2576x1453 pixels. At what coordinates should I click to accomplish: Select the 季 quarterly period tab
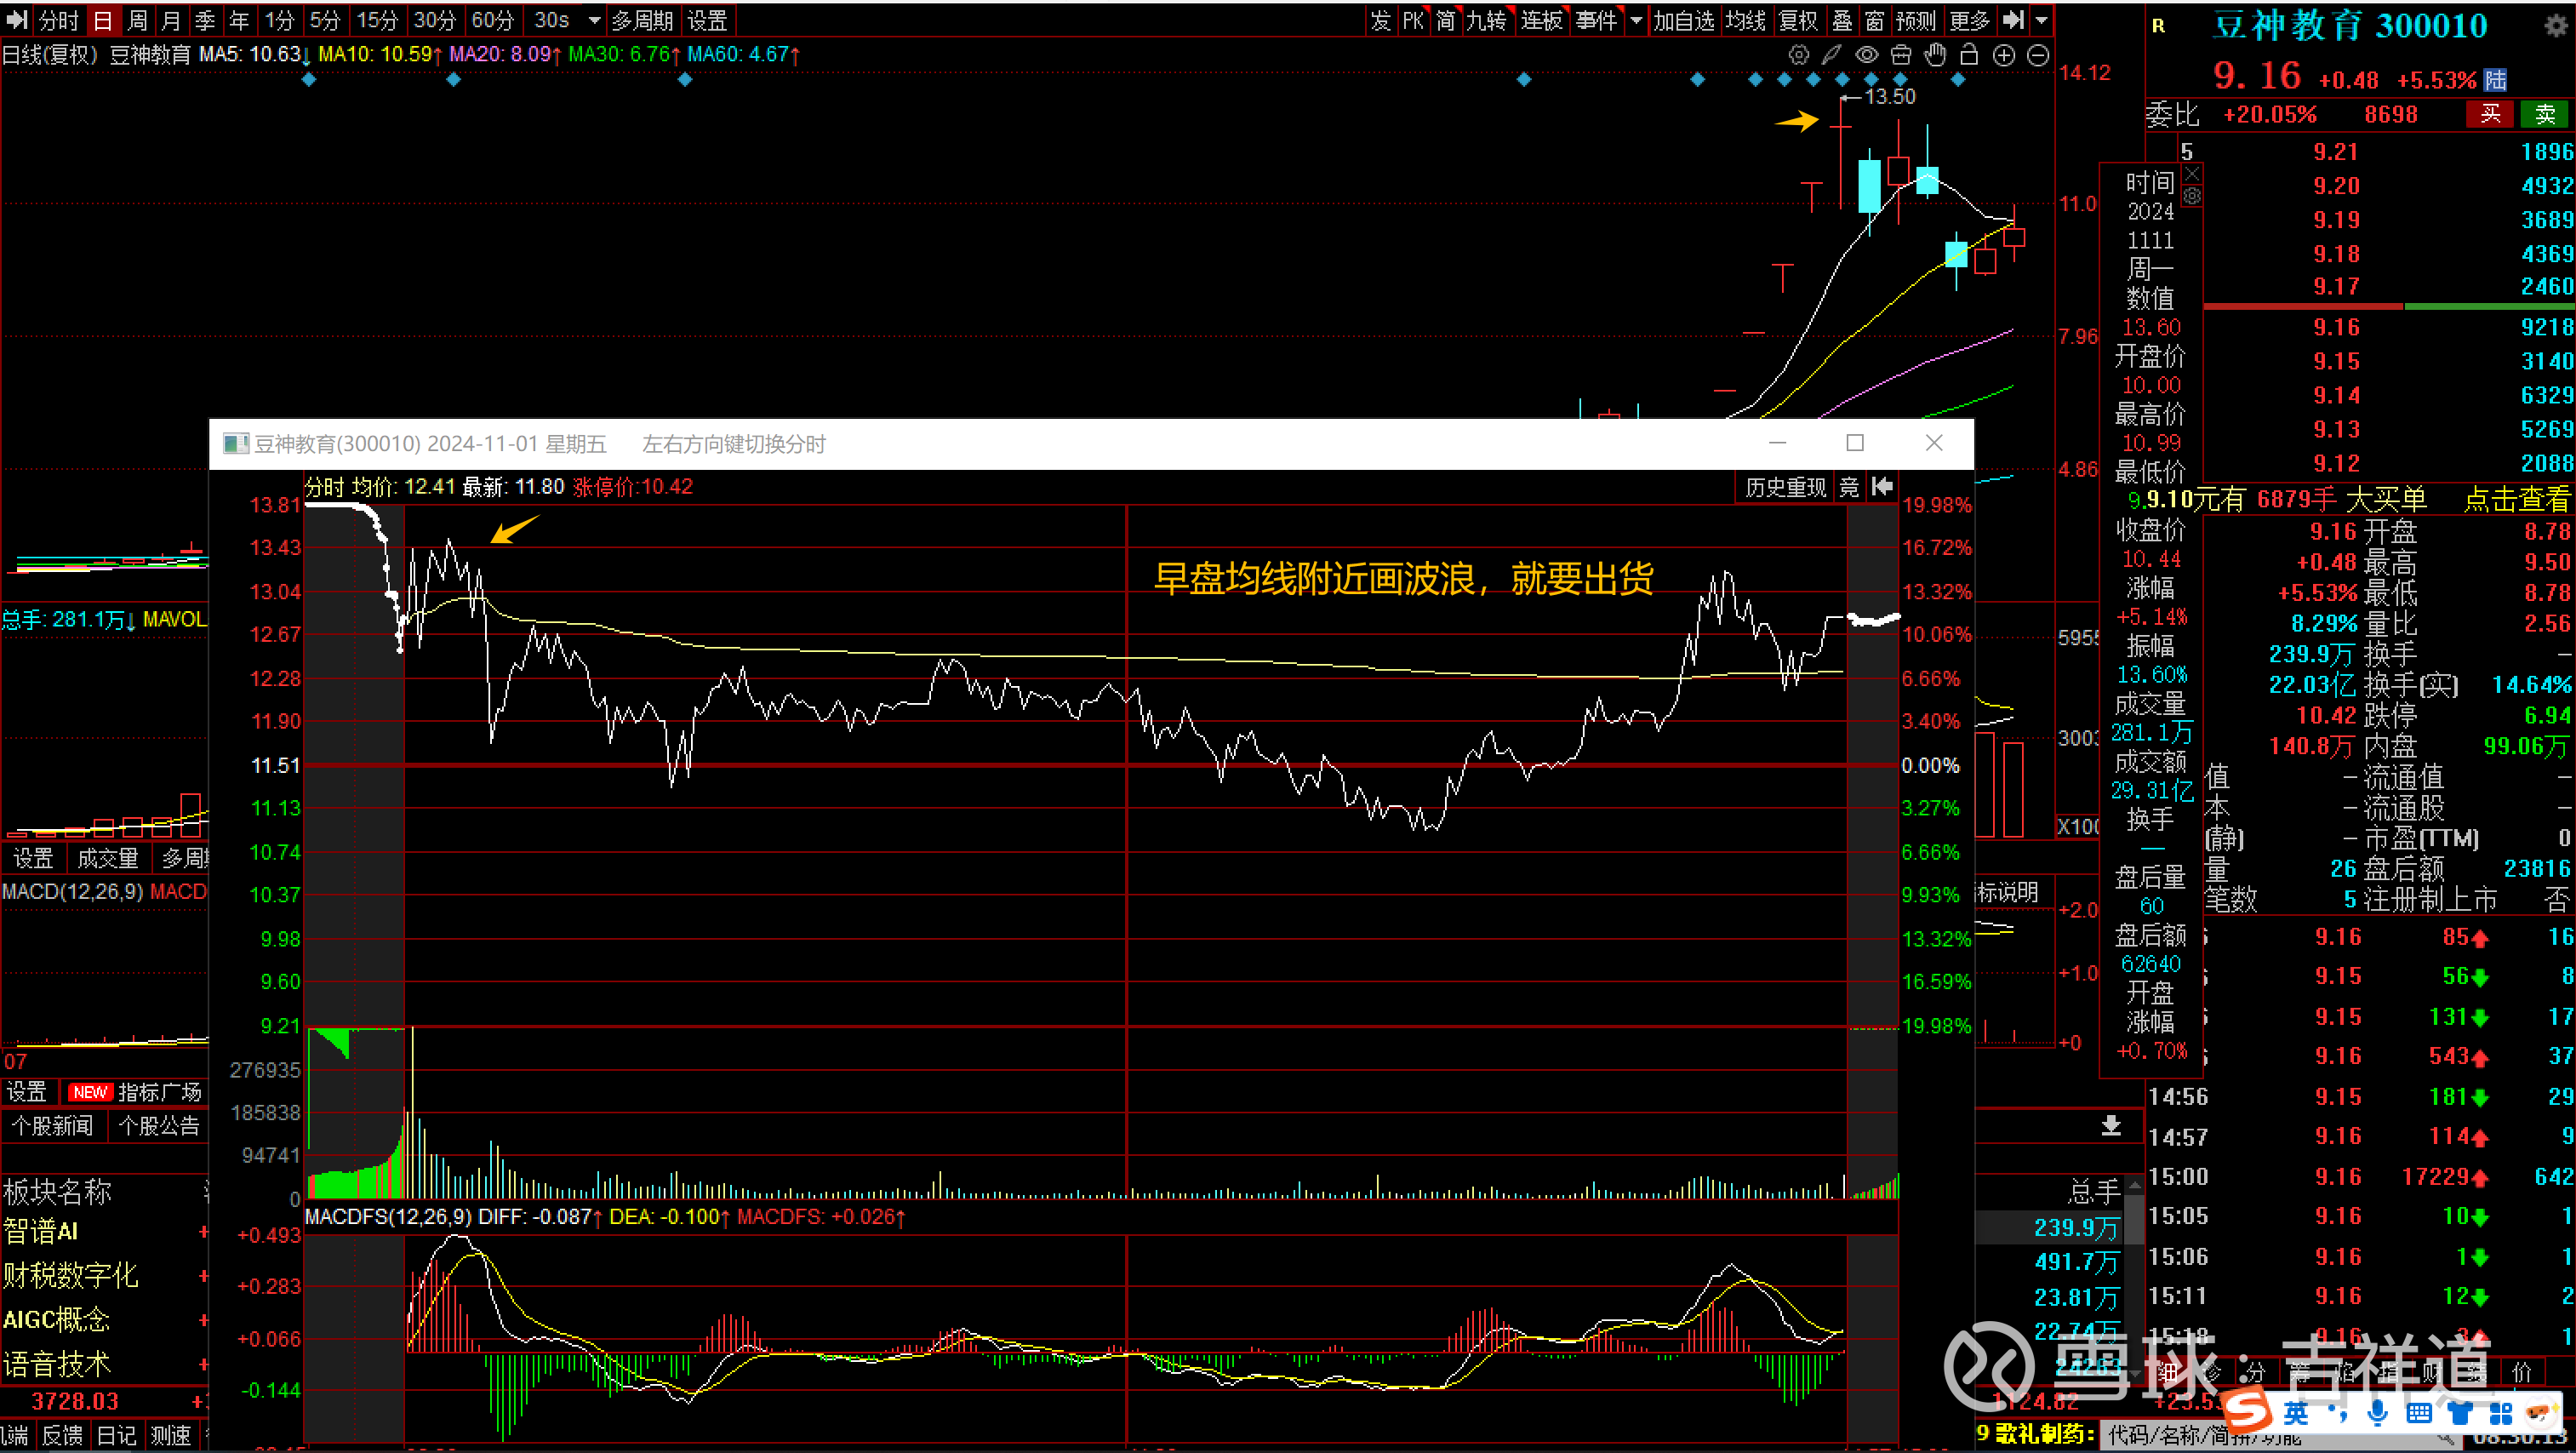click(205, 19)
